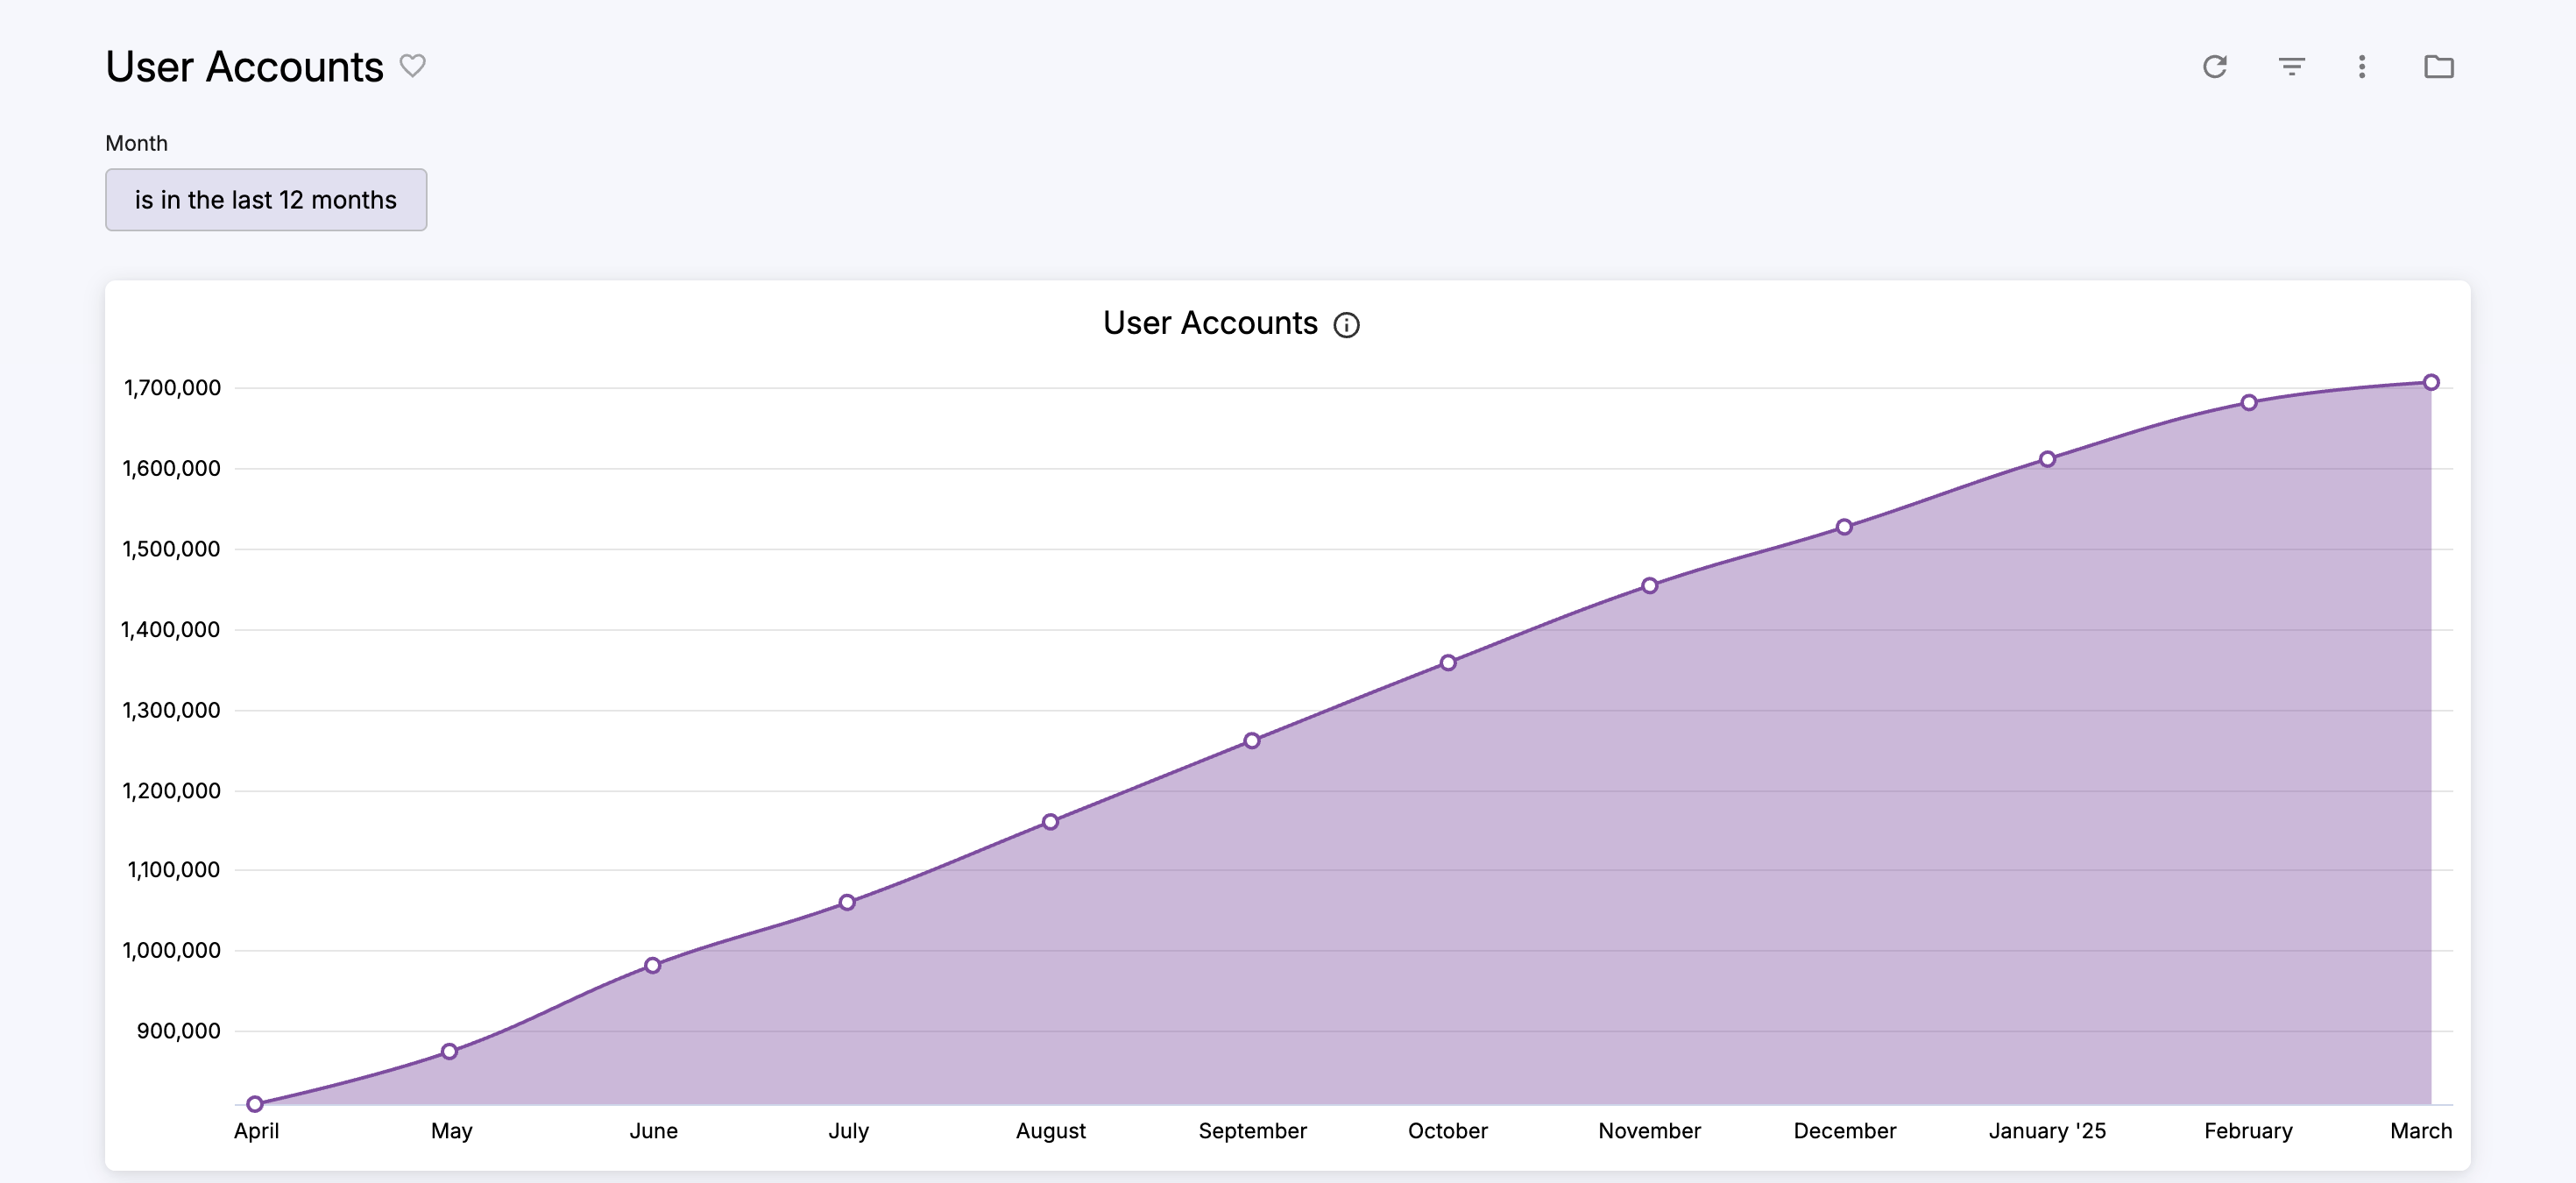
Task: Select the July data point
Action: coord(847,902)
